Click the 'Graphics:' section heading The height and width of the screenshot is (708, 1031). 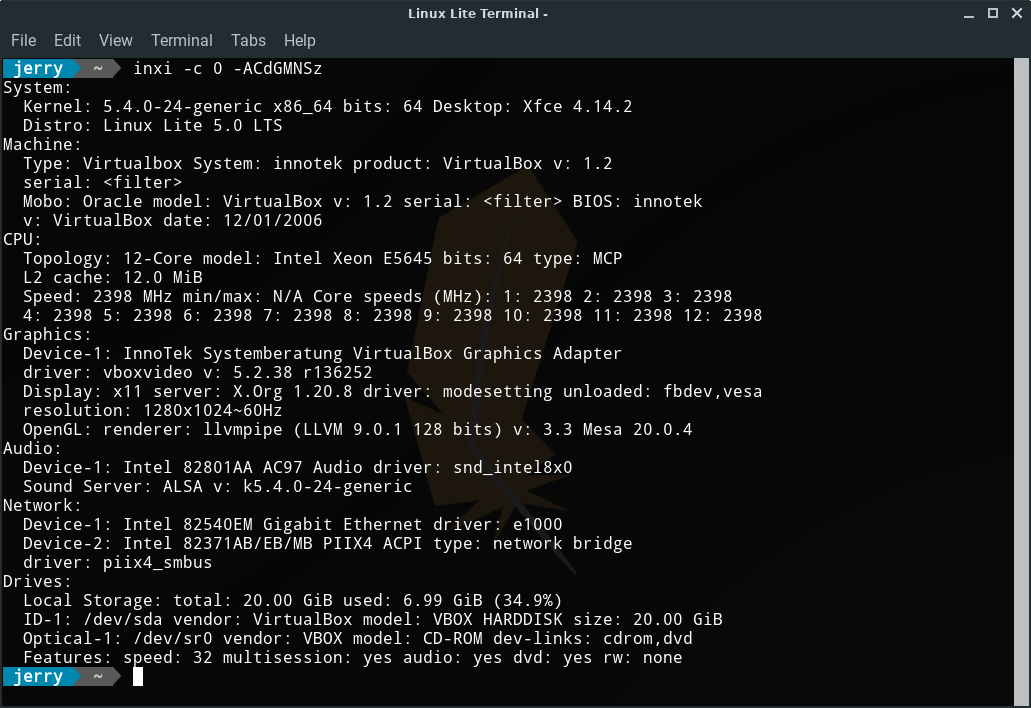tap(47, 334)
